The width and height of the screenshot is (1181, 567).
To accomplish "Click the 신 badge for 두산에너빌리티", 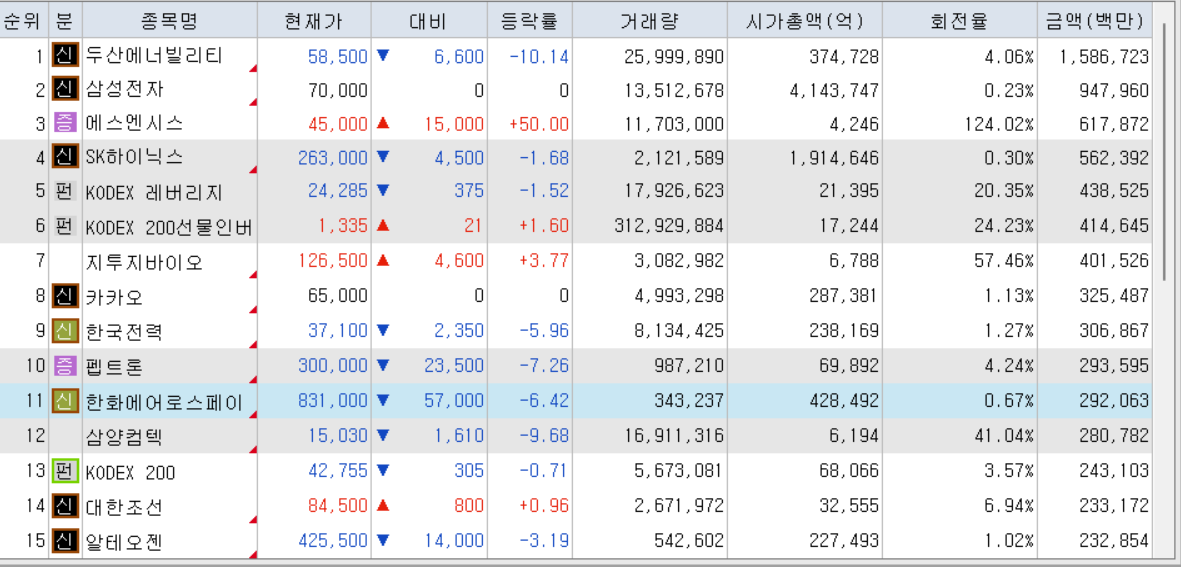I will pyautogui.click(x=65, y=56).
